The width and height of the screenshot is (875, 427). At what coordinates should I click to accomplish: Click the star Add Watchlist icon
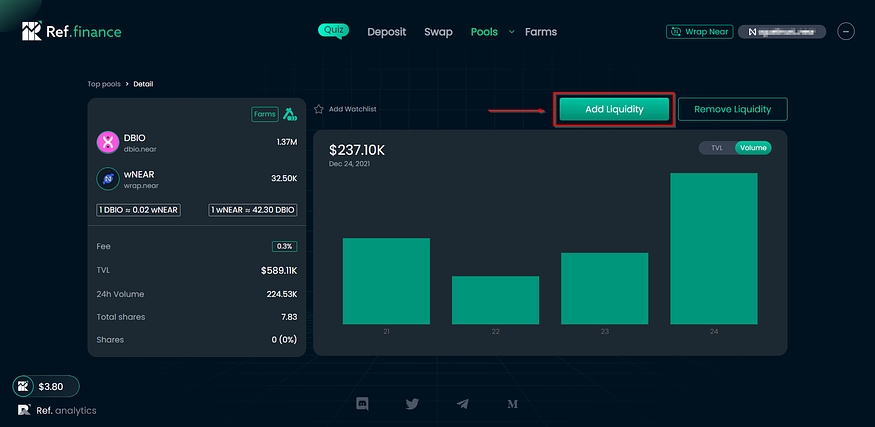(319, 108)
